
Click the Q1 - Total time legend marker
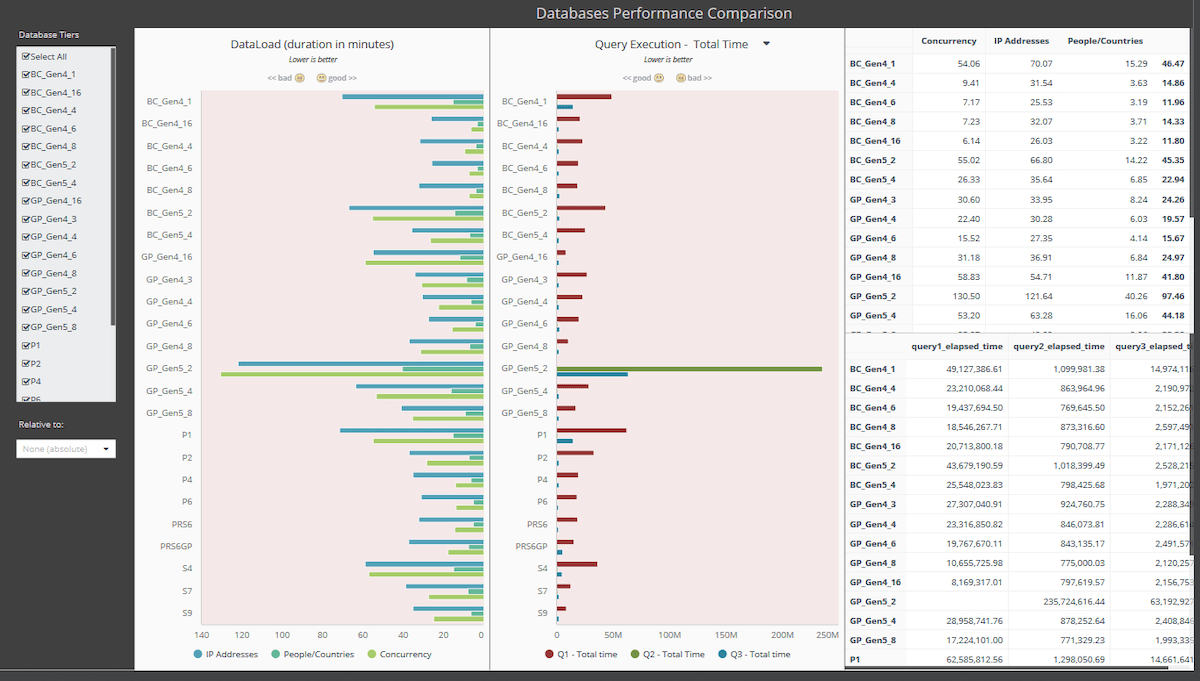[549, 654]
